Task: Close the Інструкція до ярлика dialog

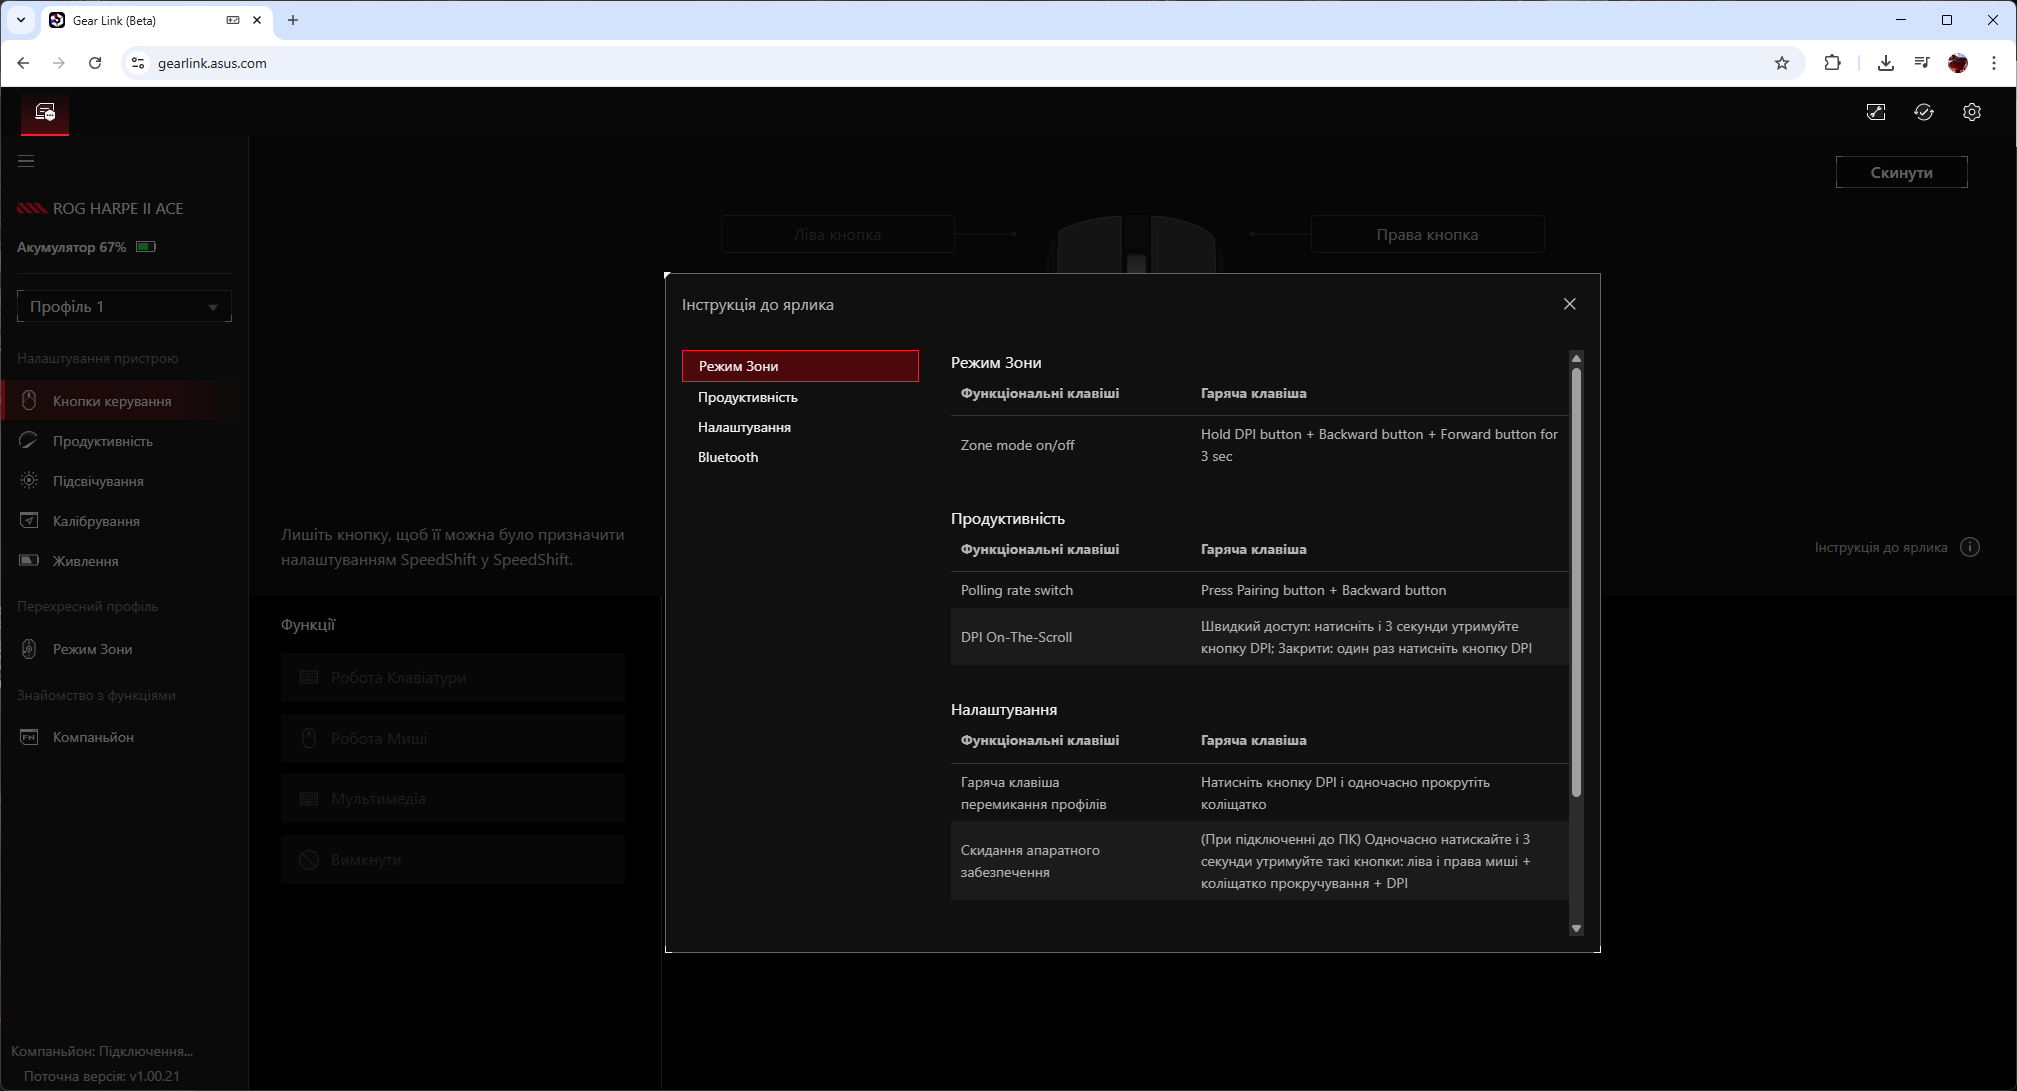Action: point(1569,304)
